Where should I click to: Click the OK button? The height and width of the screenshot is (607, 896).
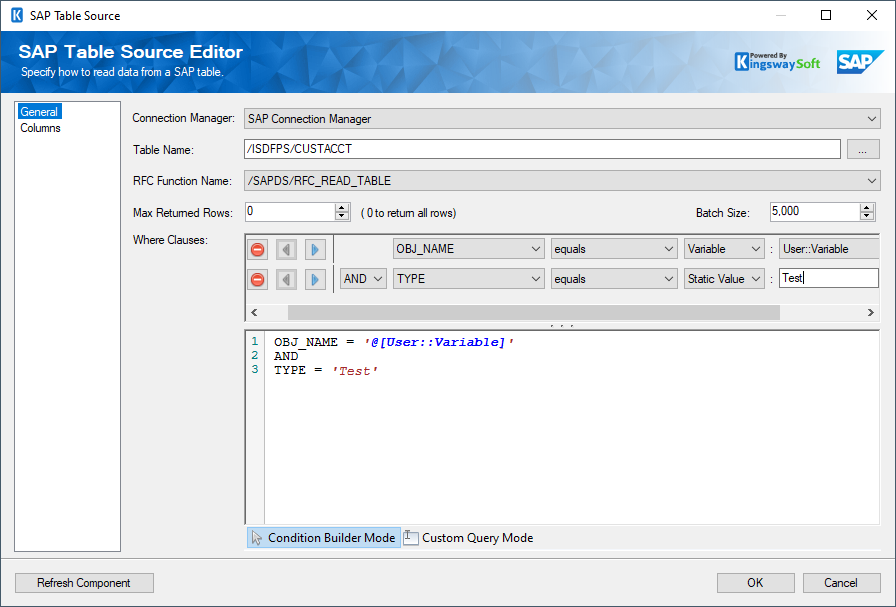coord(755,583)
